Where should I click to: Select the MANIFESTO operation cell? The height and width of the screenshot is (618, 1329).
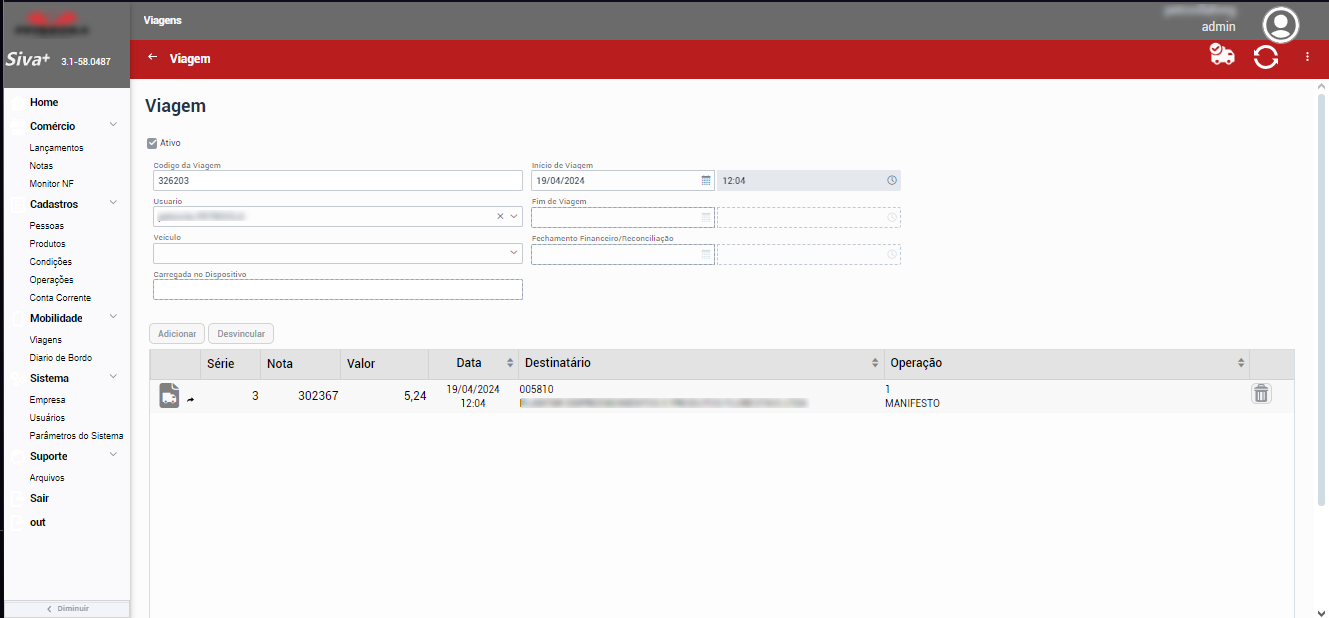[x=912, y=403]
